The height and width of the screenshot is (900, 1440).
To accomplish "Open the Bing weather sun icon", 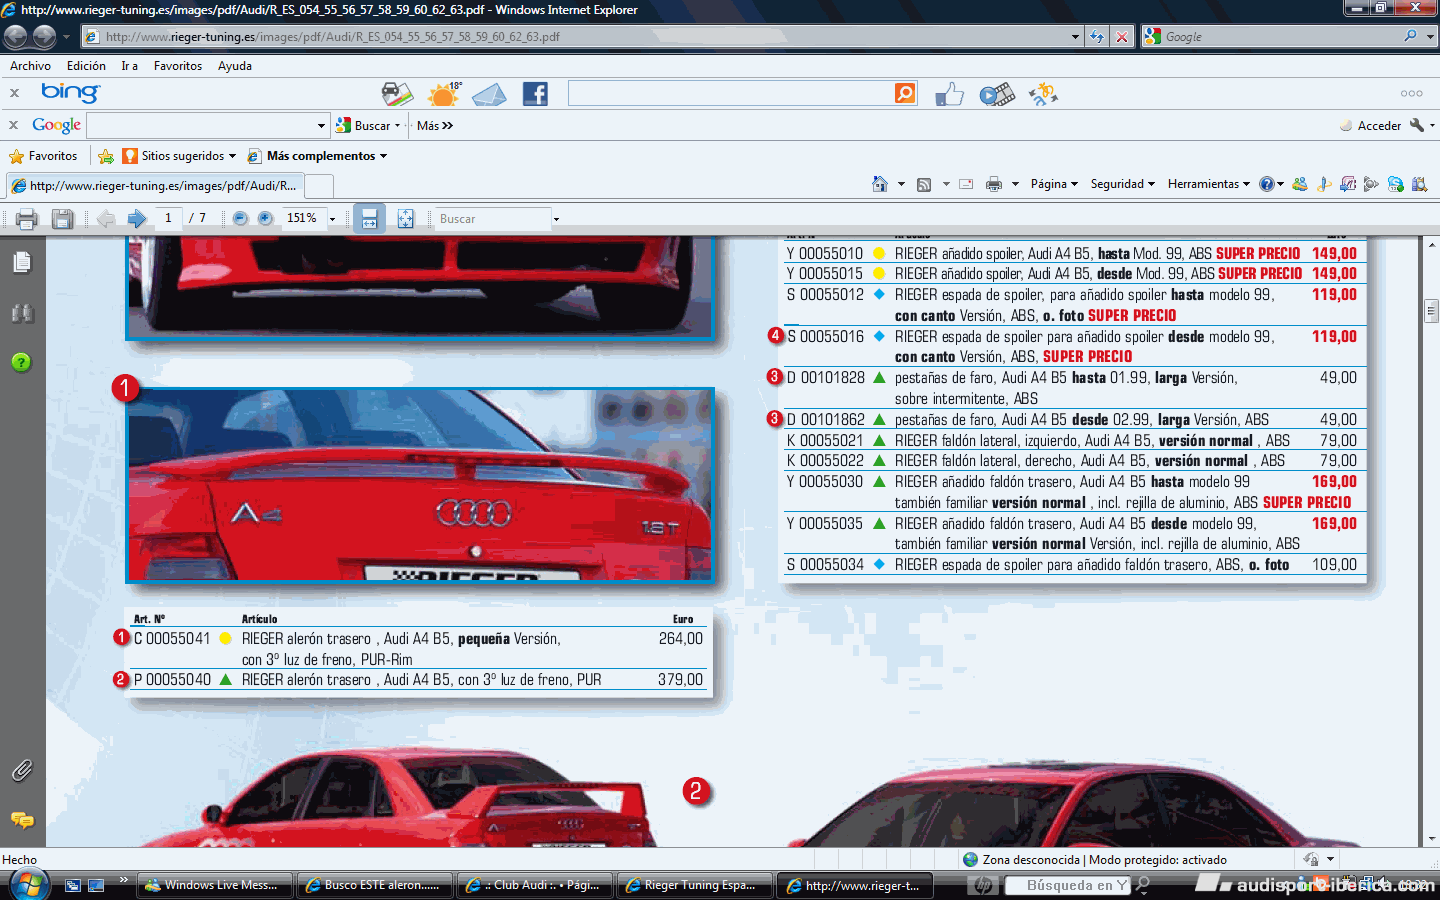I will pyautogui.click(x=444, y=95).
